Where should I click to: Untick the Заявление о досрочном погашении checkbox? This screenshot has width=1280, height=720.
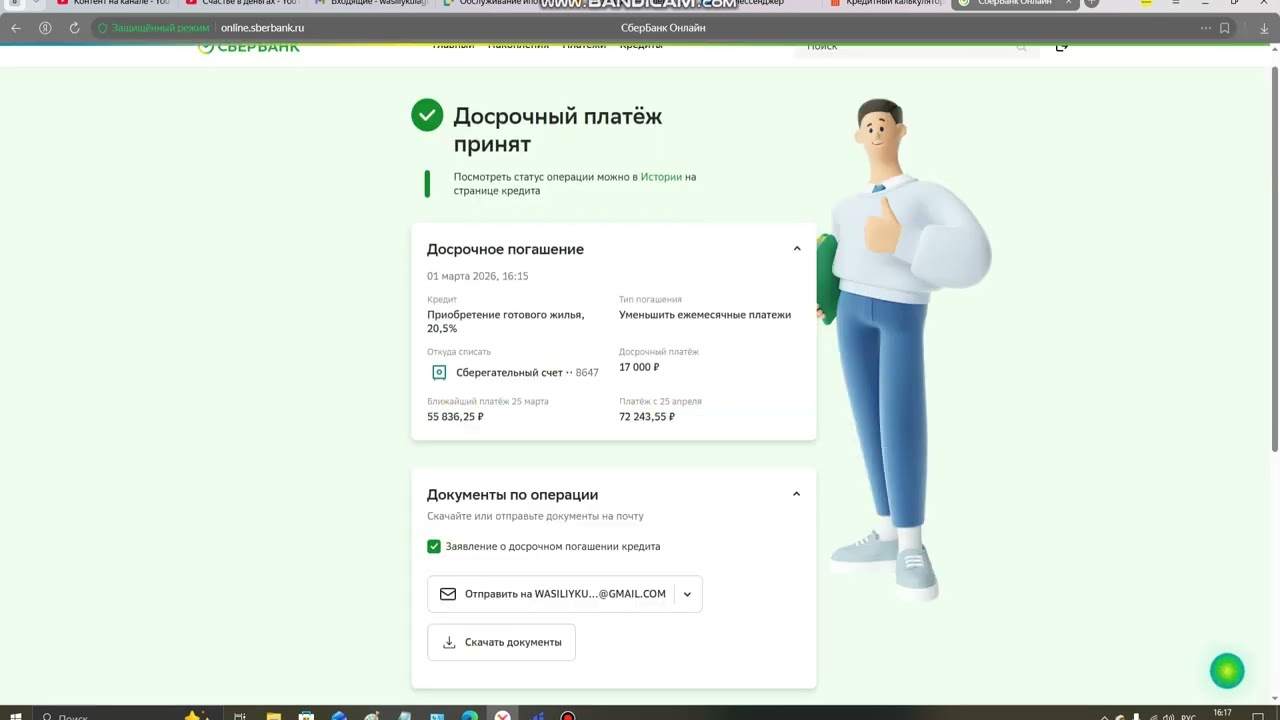(x=433, y=546)
